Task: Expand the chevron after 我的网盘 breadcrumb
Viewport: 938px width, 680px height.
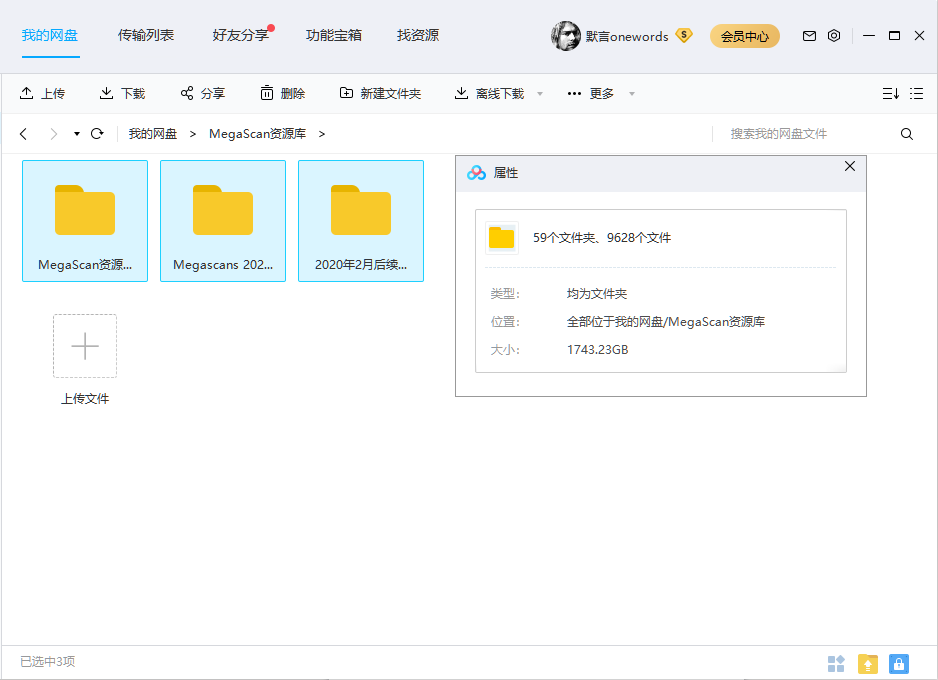Action: coord(193,134)
